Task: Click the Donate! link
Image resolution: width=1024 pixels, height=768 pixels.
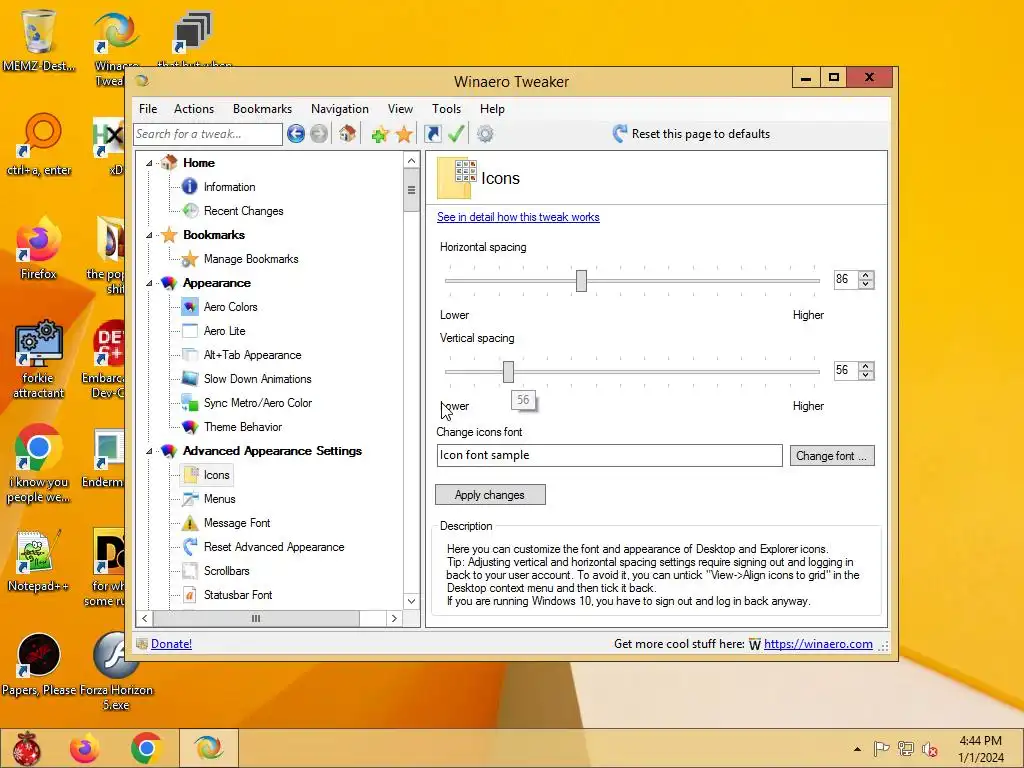Action: 171,644
